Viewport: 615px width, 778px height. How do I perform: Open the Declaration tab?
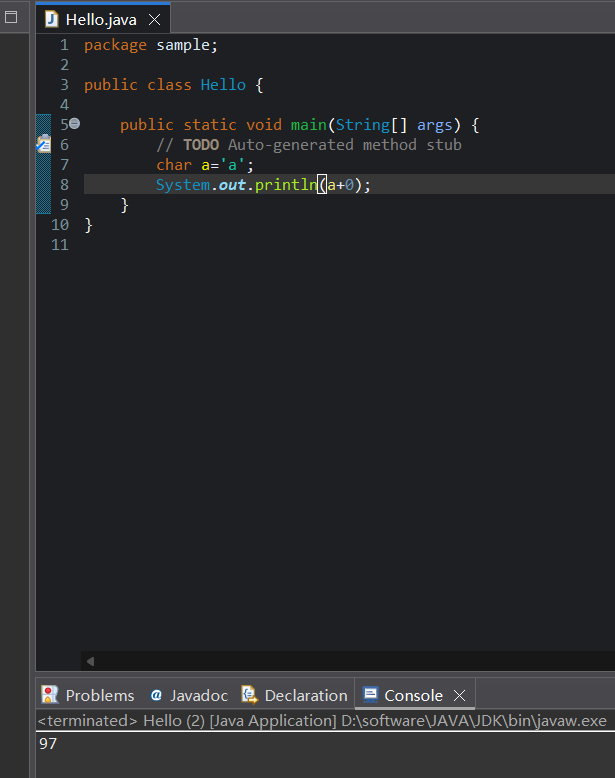[294, 695]
